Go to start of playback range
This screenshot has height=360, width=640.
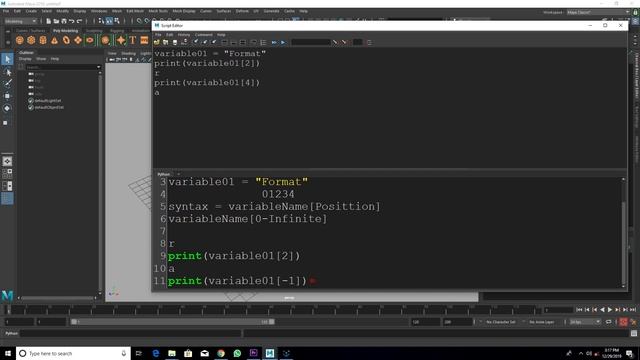[579, 310]
